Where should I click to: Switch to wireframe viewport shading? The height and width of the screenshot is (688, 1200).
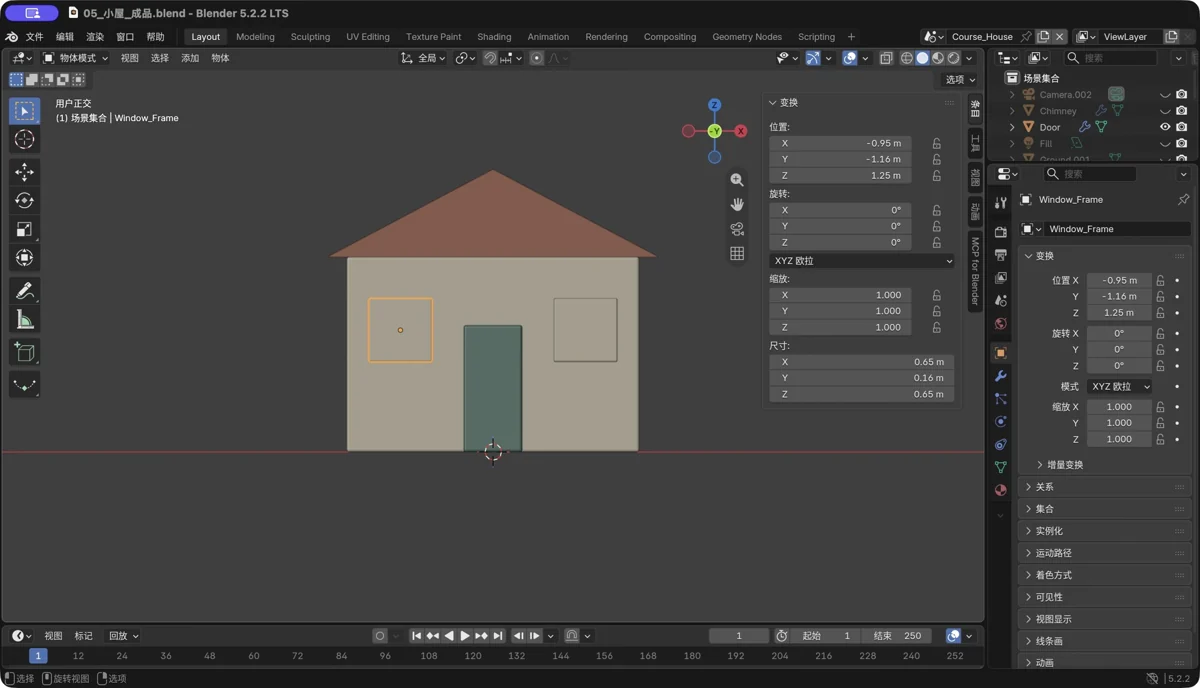[x=907, y=59]
